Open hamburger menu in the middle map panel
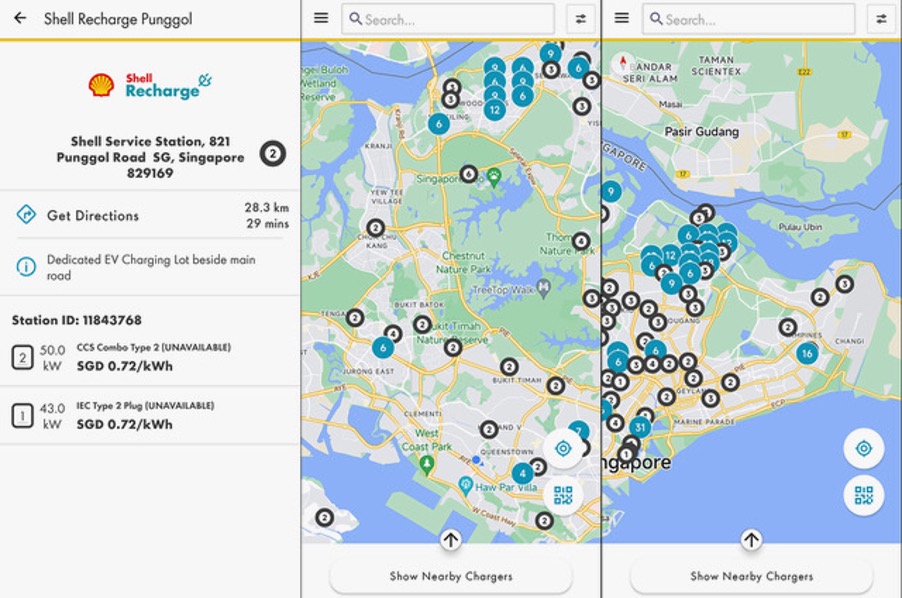The width and height of the screenshot is (902, 598). tap(320, 18)
